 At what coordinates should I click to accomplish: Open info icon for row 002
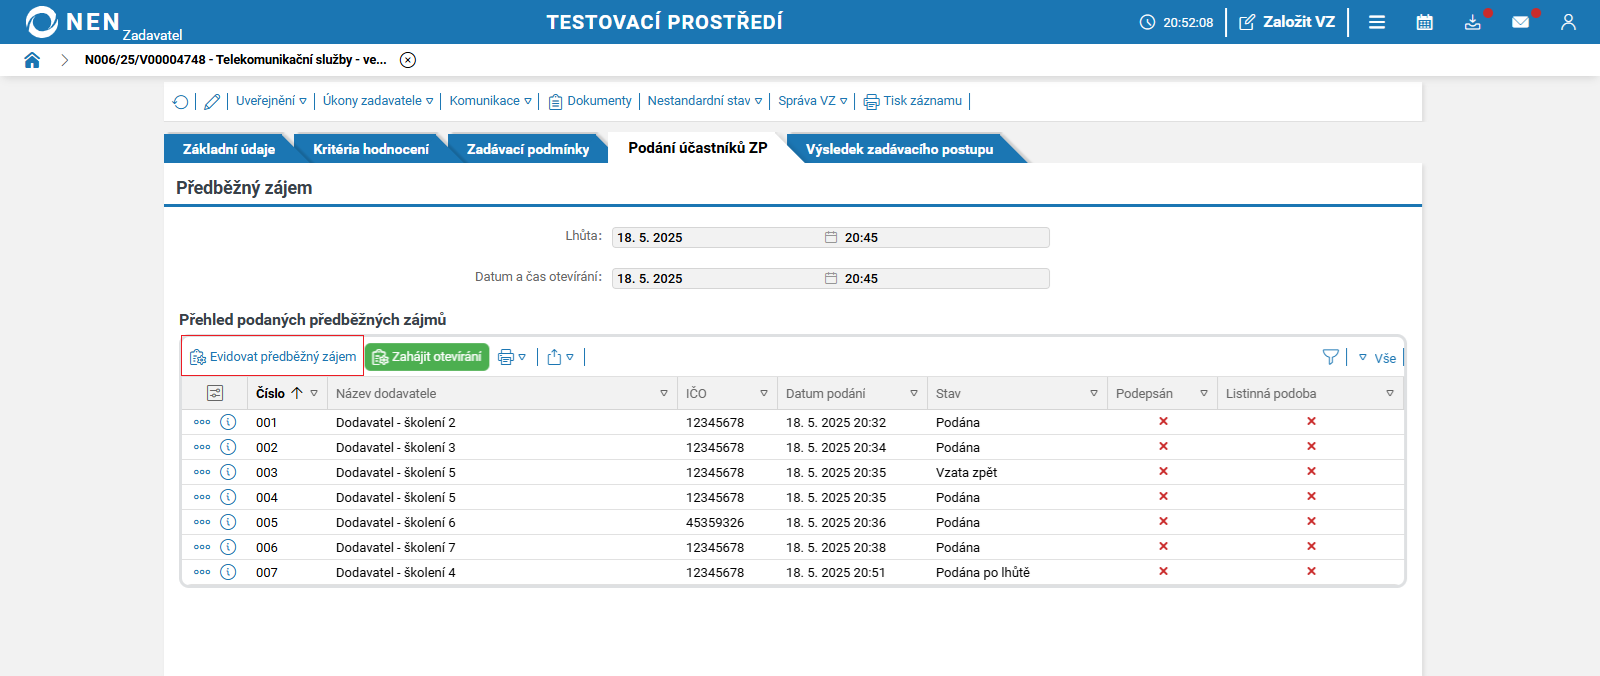228,447
